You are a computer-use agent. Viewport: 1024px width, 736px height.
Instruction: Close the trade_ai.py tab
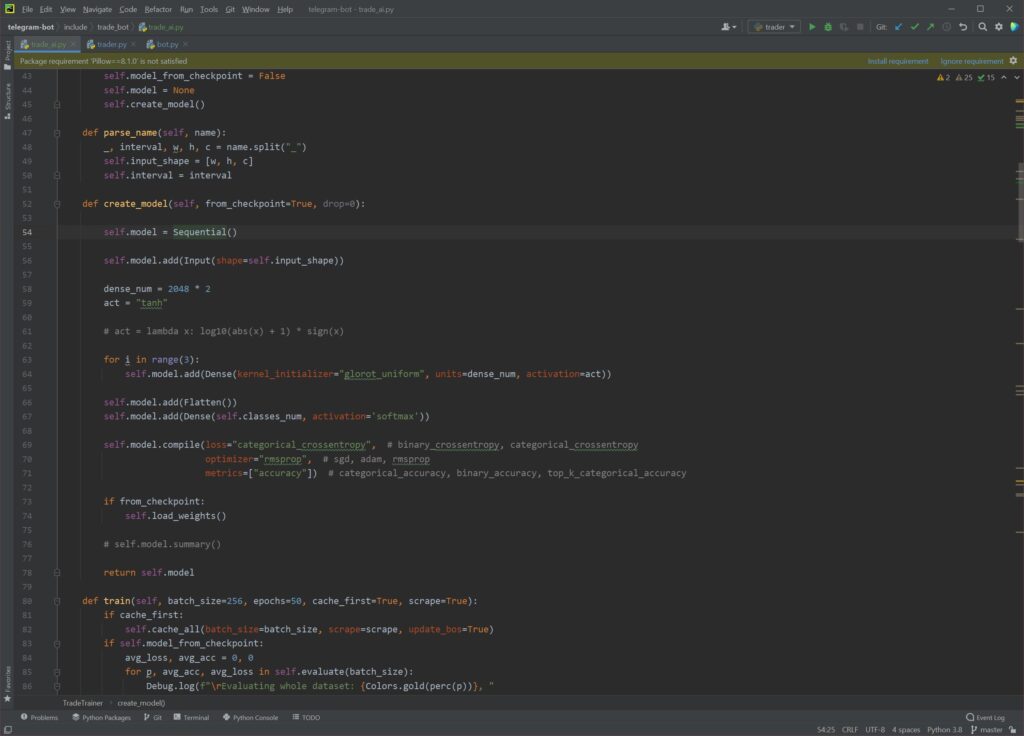(x=72, y=44)
